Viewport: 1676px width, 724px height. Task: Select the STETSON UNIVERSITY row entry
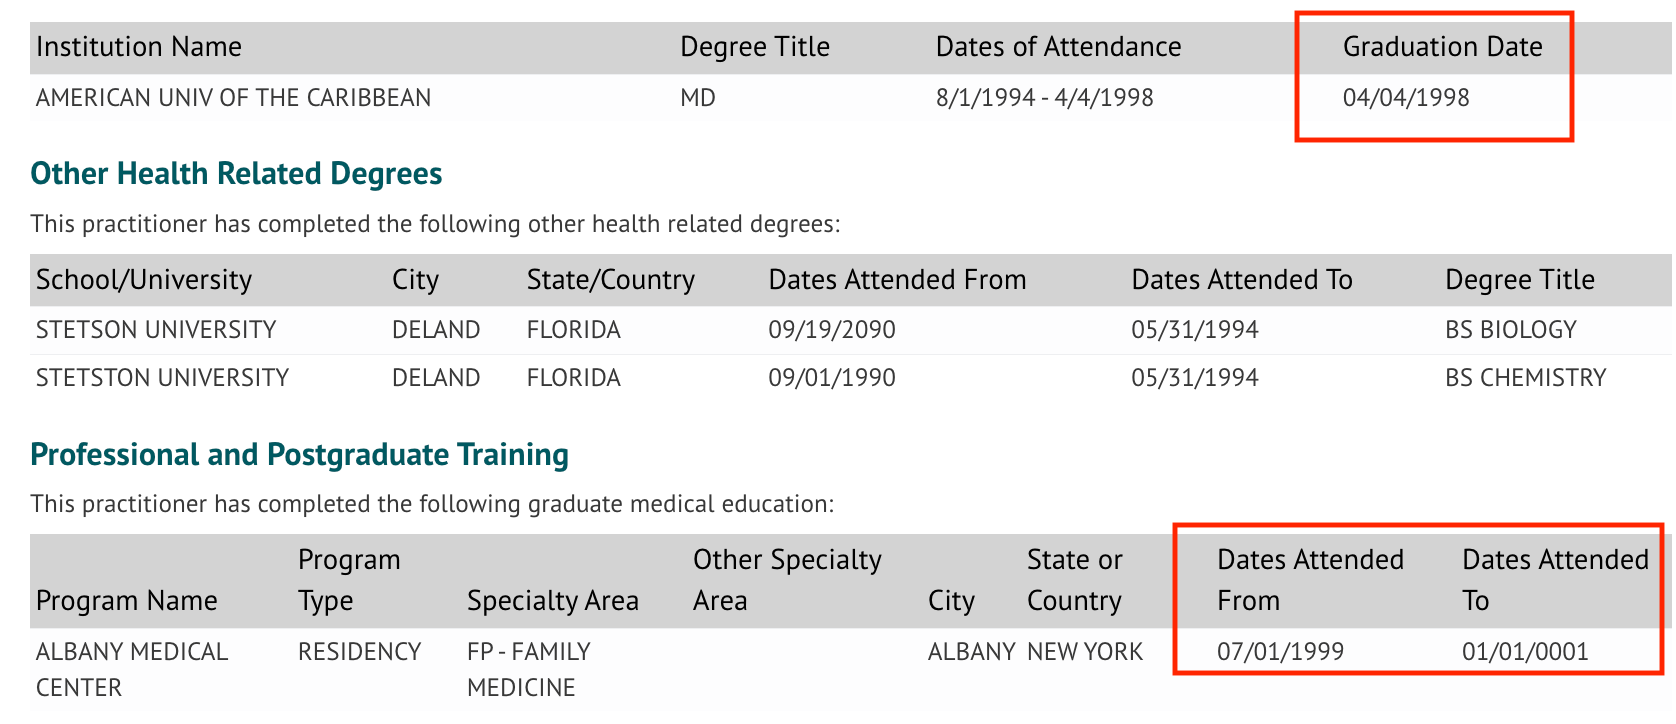[156, 330]
